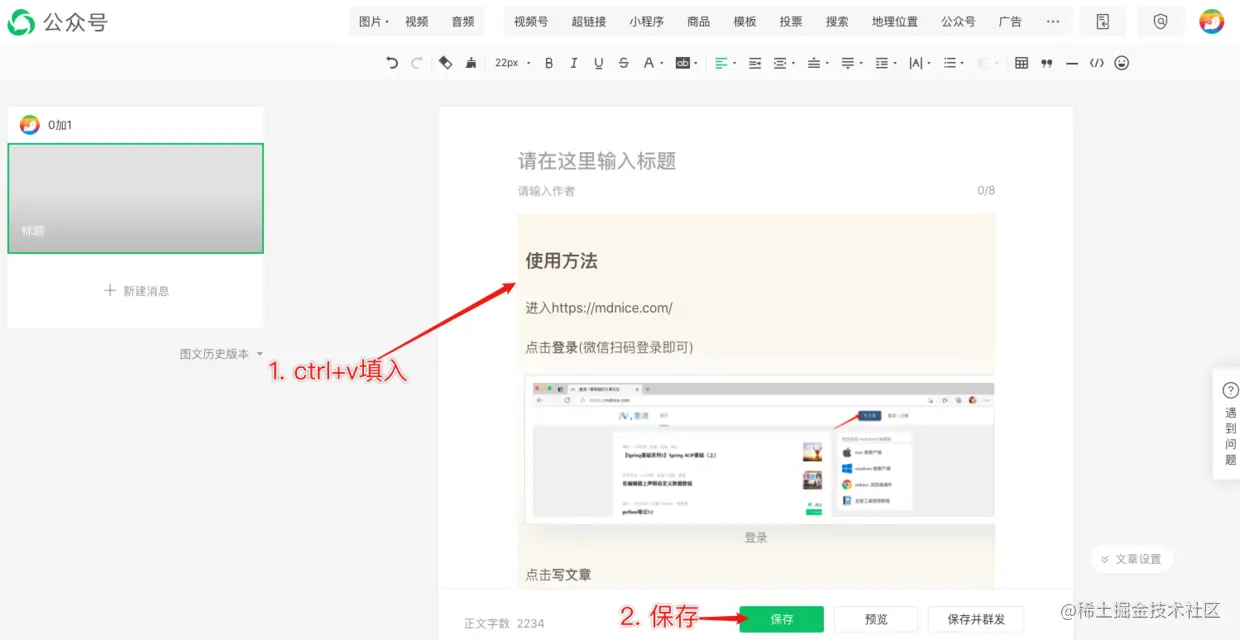This screenshot has width=1240, height=640.
Task: Toggle bold formatting
Action: pos(548,62)
